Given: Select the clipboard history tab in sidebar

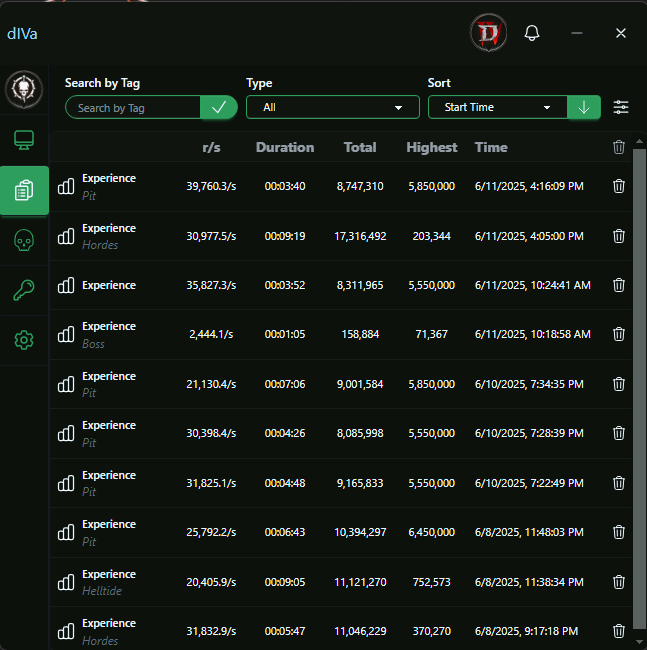Looking at the screenshot, I should tap(24, 190).
